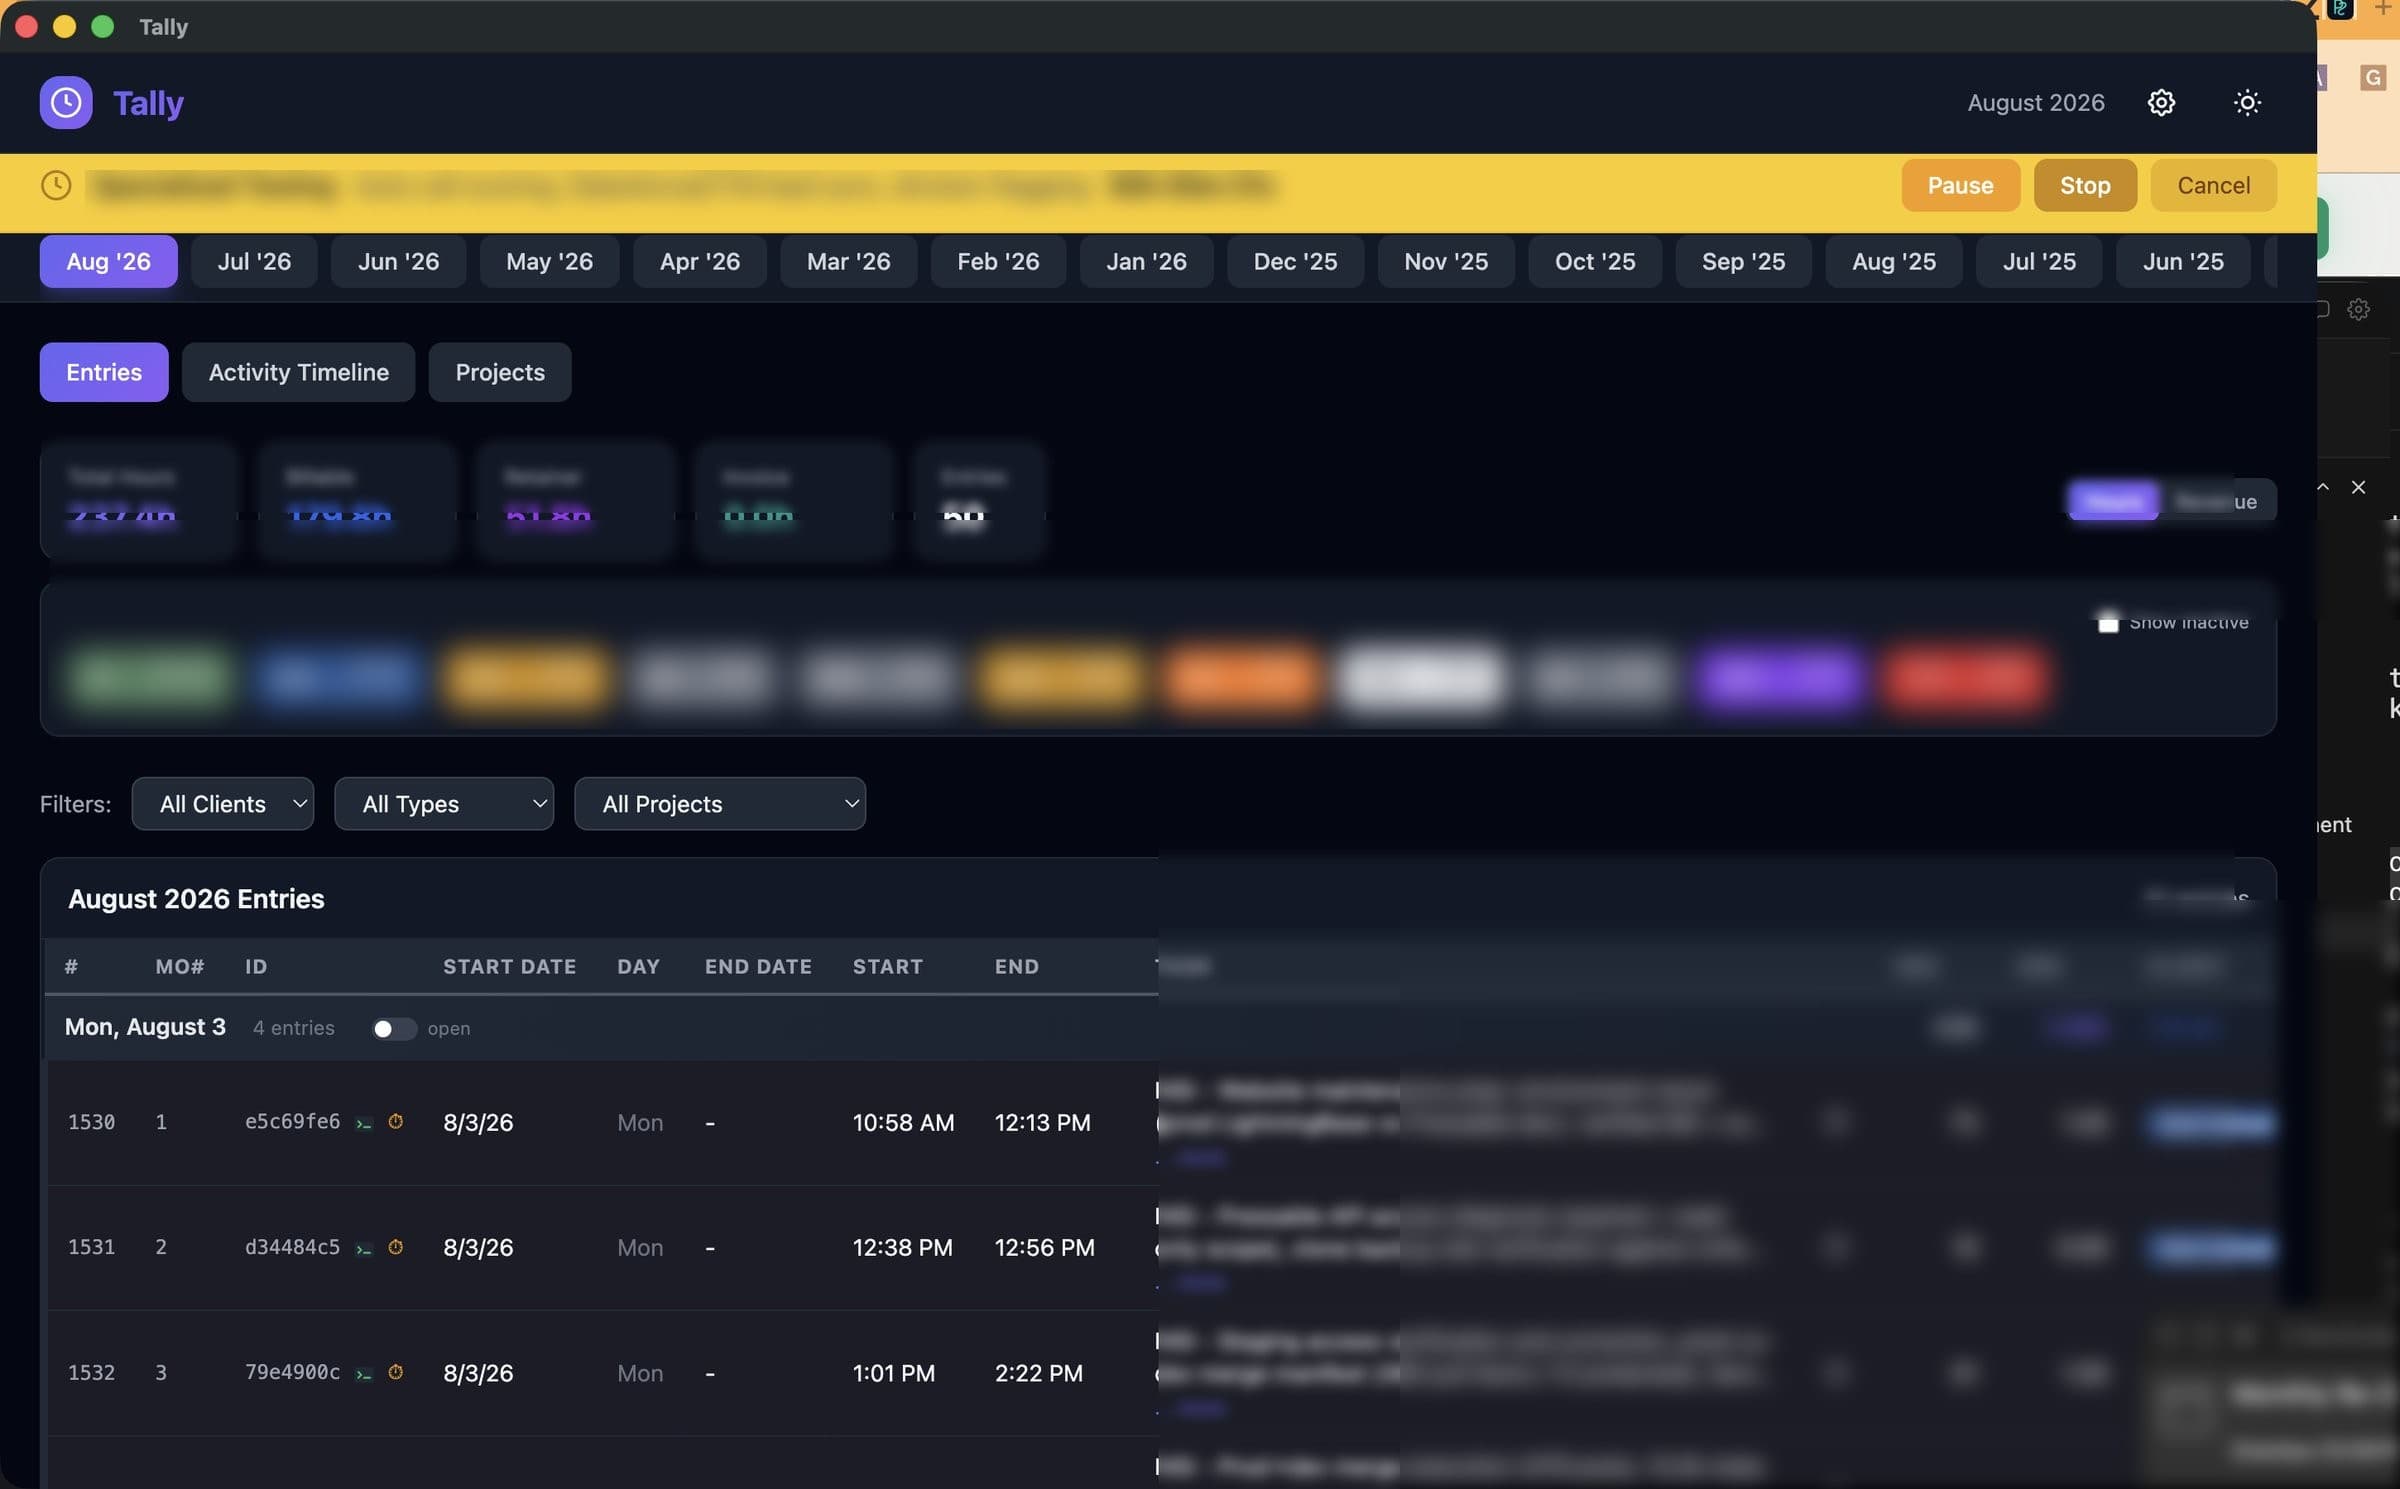Select the Nov '25 month tab
2400x1489 pixels.
coord(1446,261)
